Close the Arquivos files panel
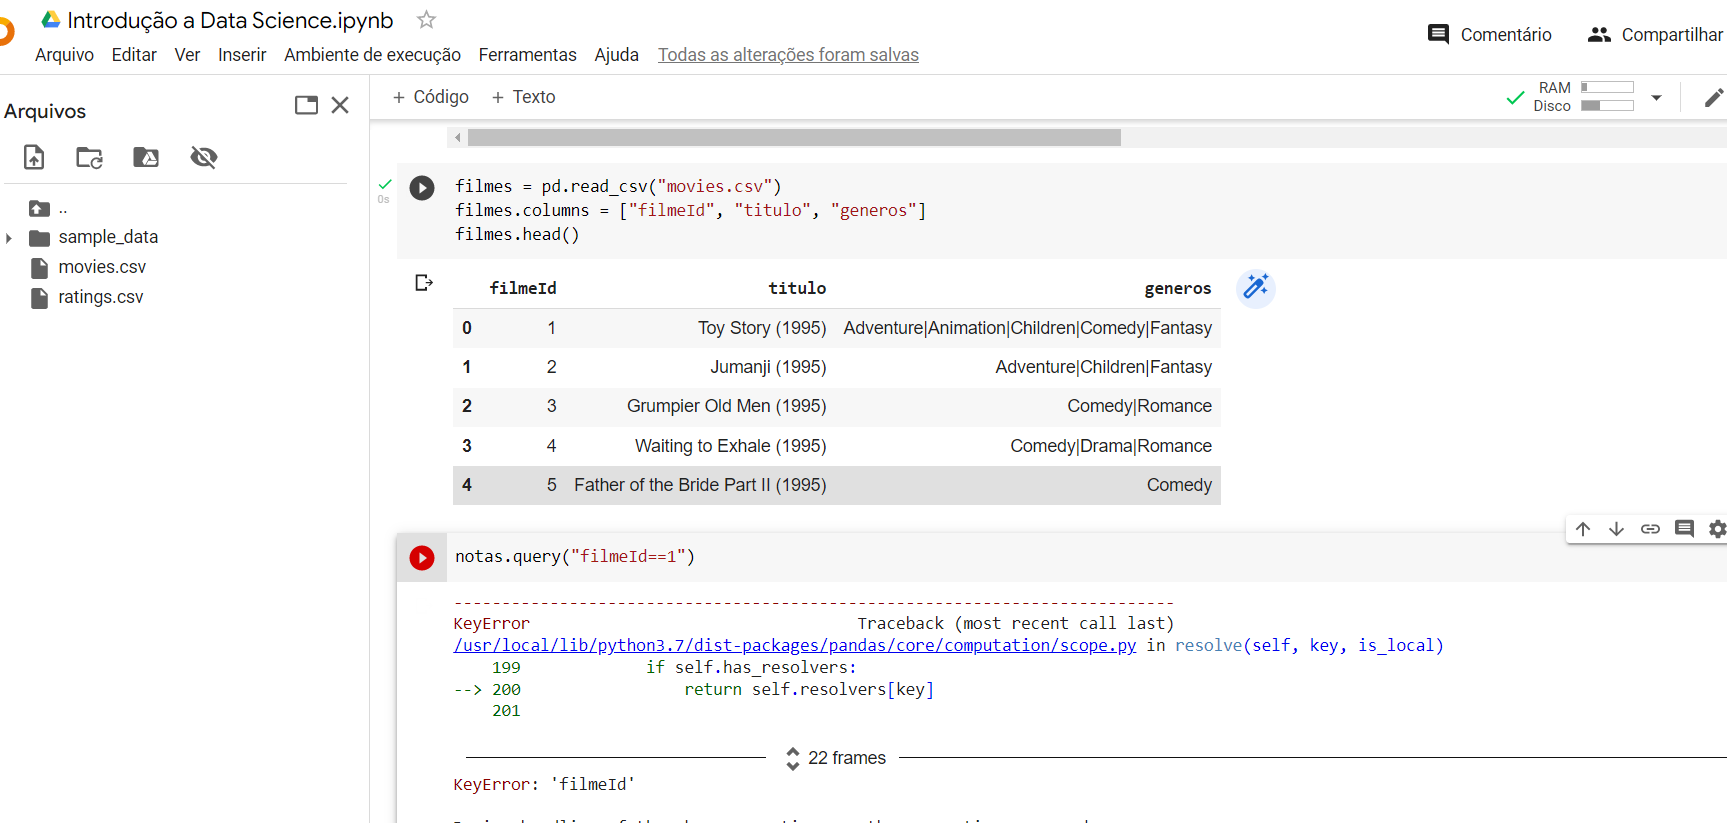 click(x=340, y=105)
